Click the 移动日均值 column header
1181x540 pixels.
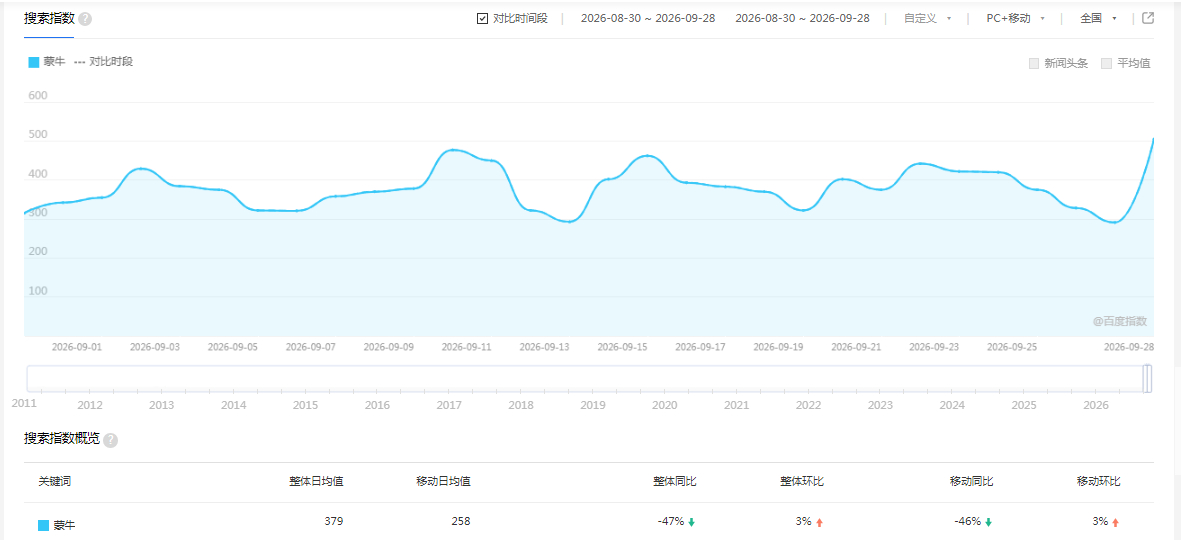pyautogui.click(x=443, y=481)
